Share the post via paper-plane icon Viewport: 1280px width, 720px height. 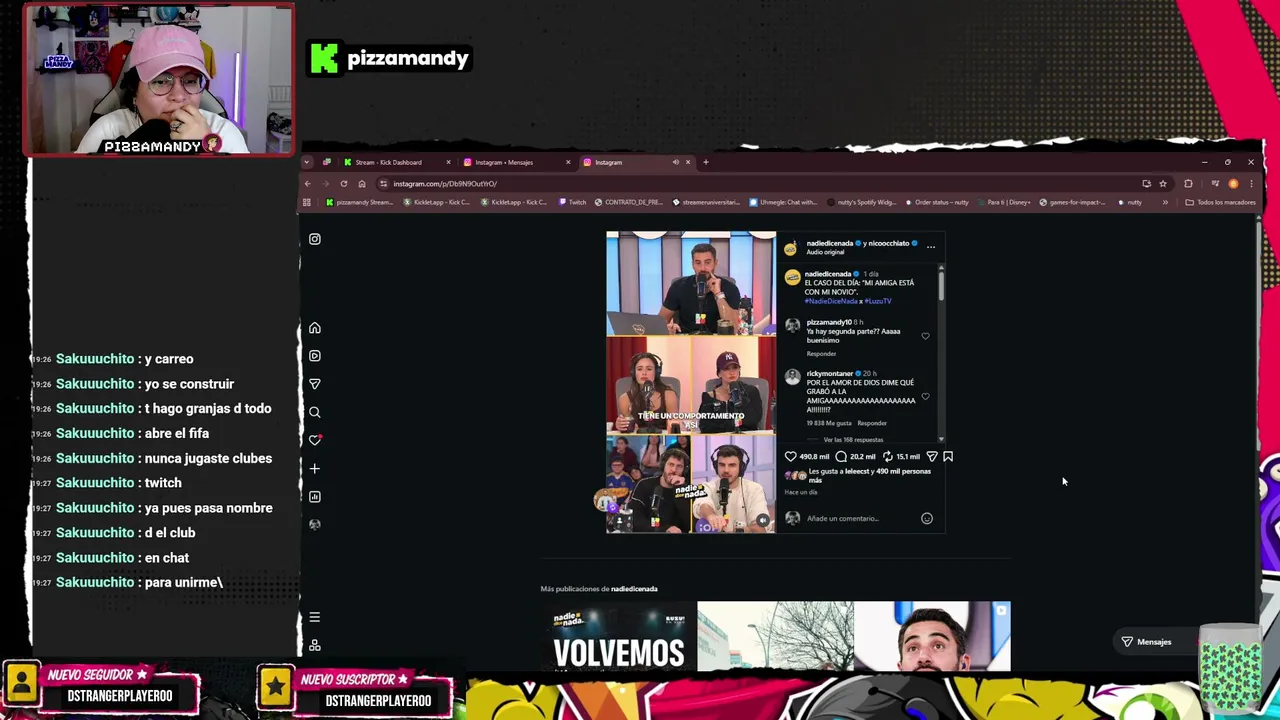pos(932,456)
